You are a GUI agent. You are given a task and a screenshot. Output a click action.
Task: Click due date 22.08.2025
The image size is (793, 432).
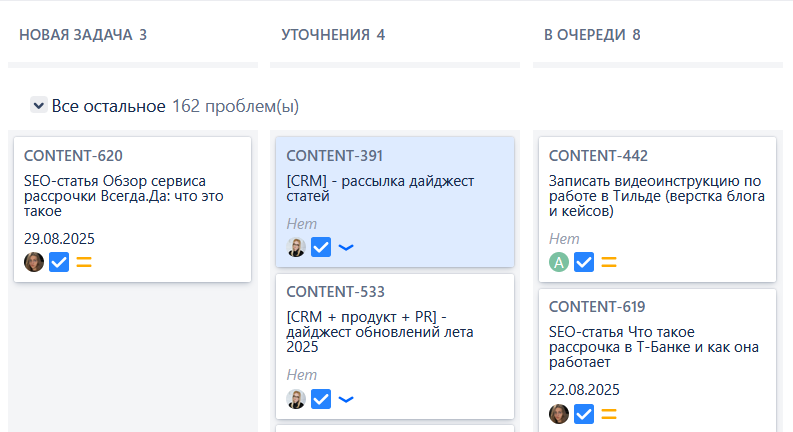(x=584, y=390)
